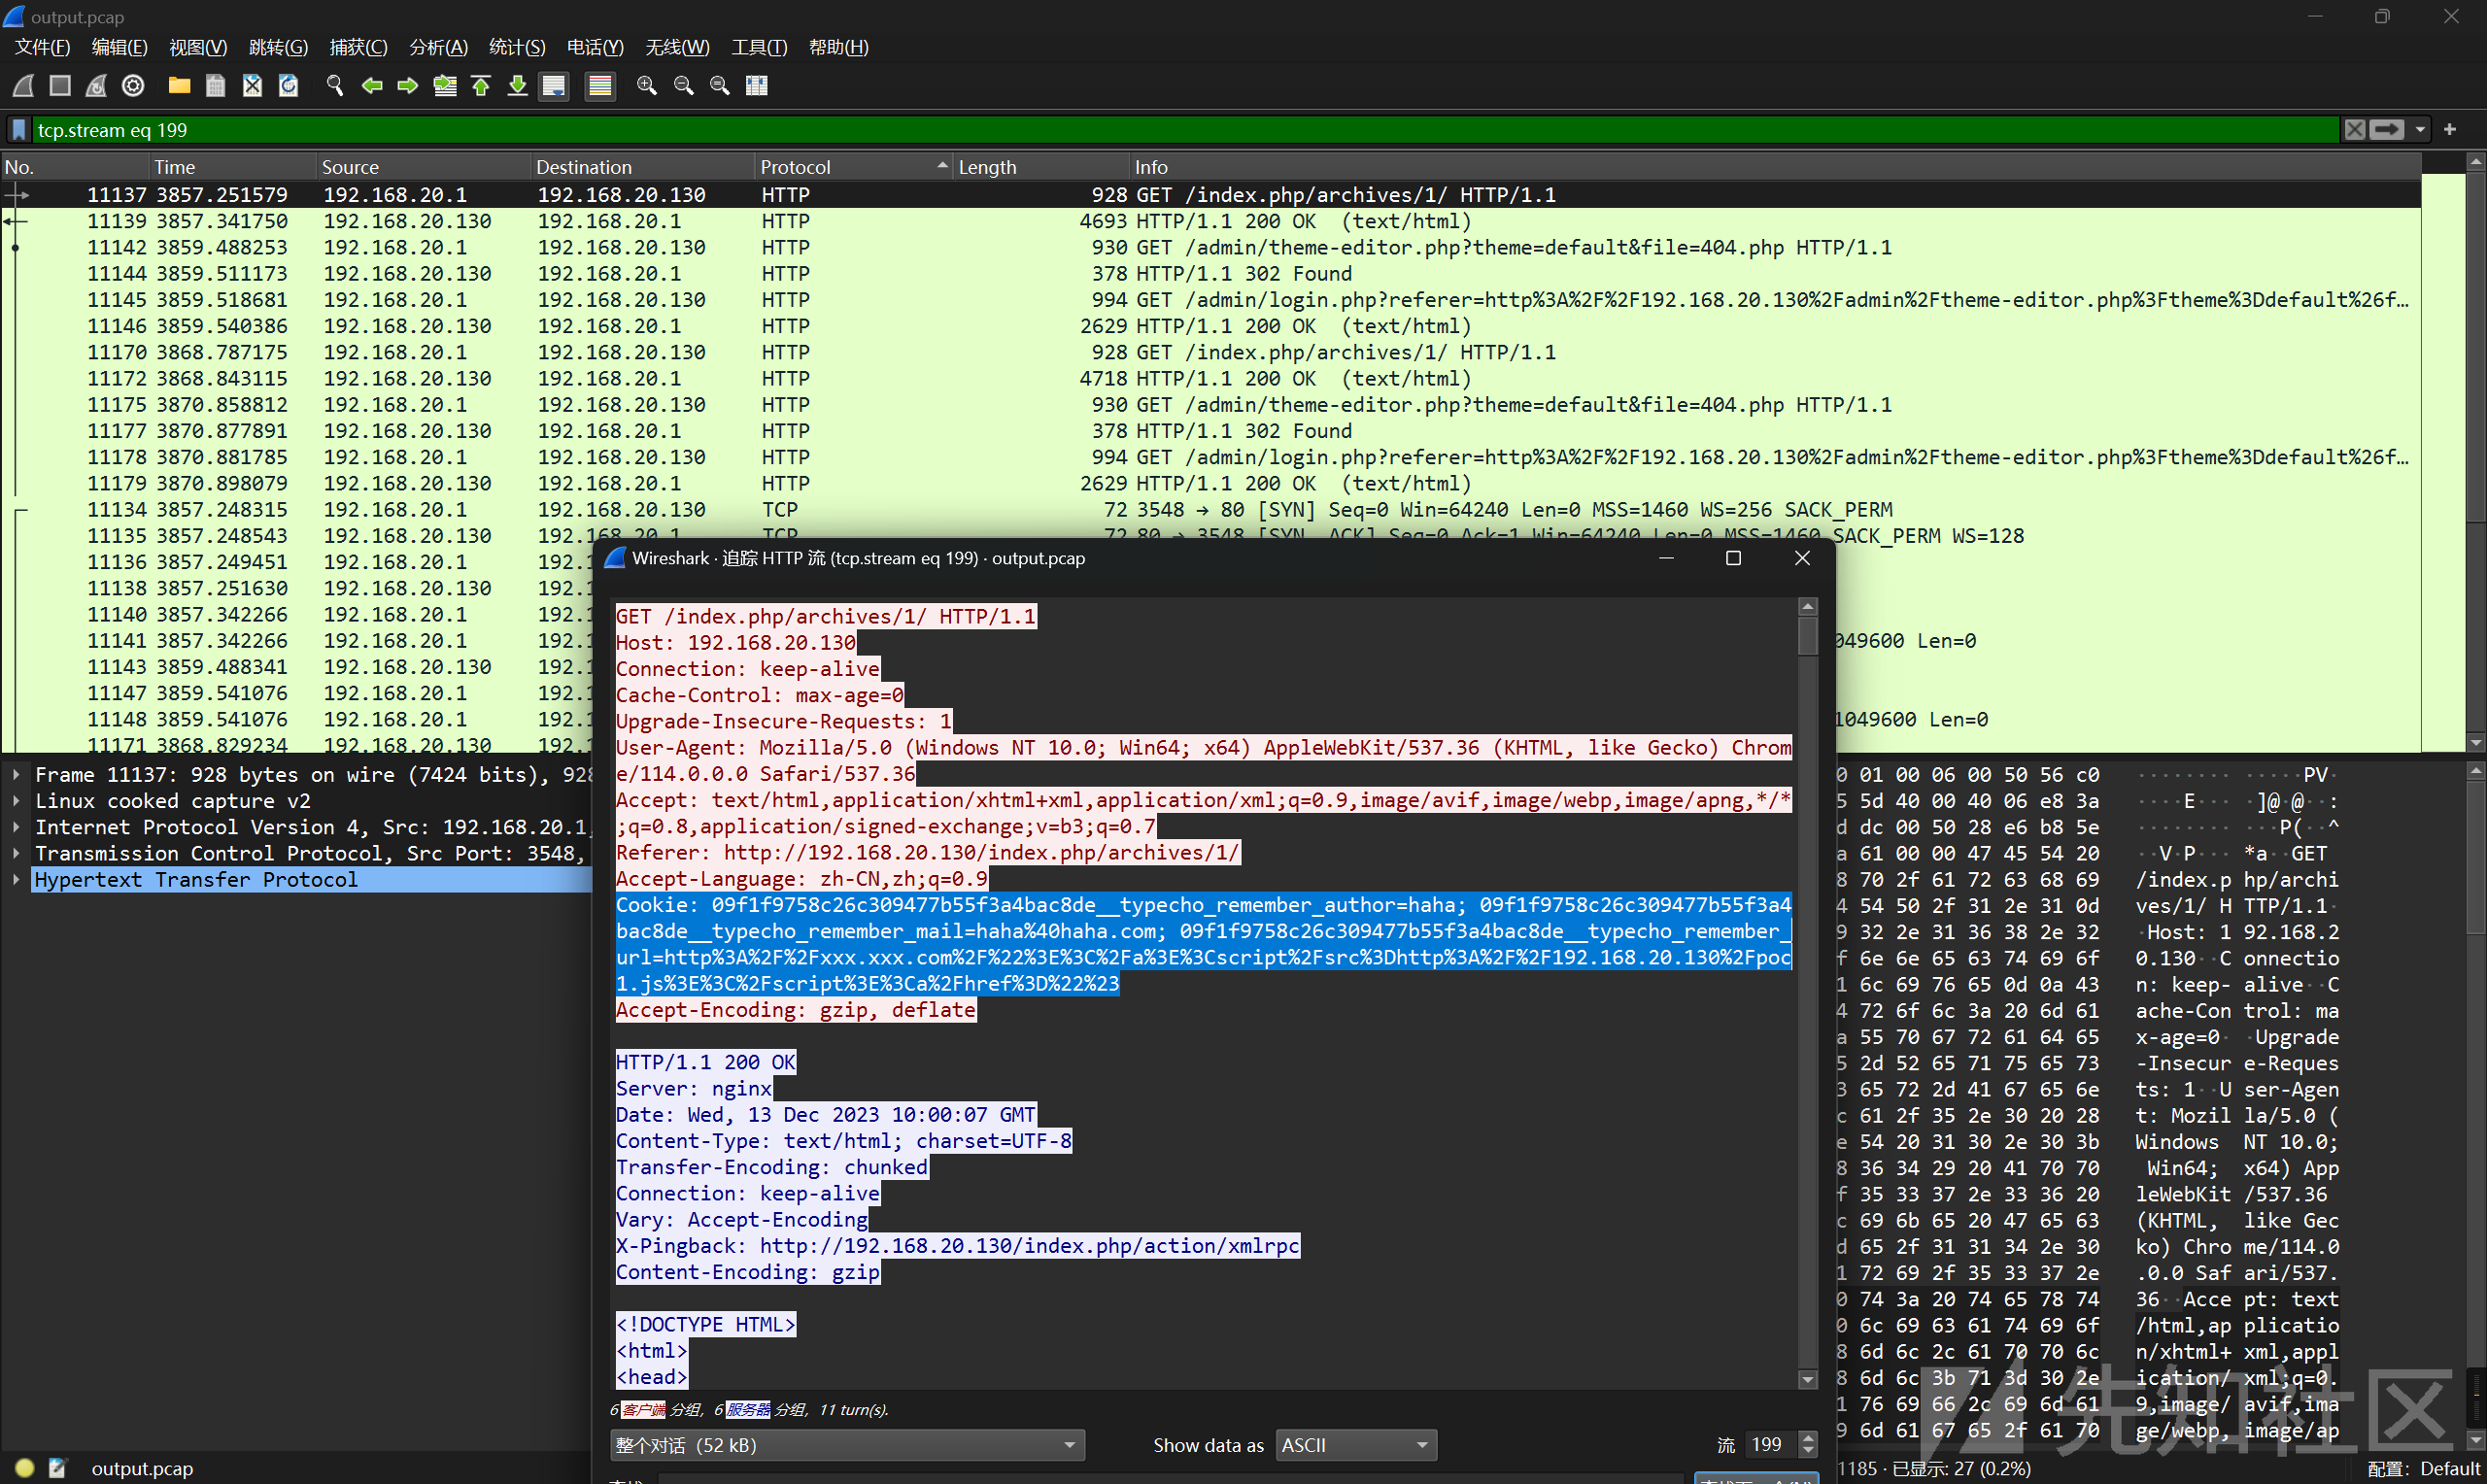Clear the display filter X button

point(2355,130)
